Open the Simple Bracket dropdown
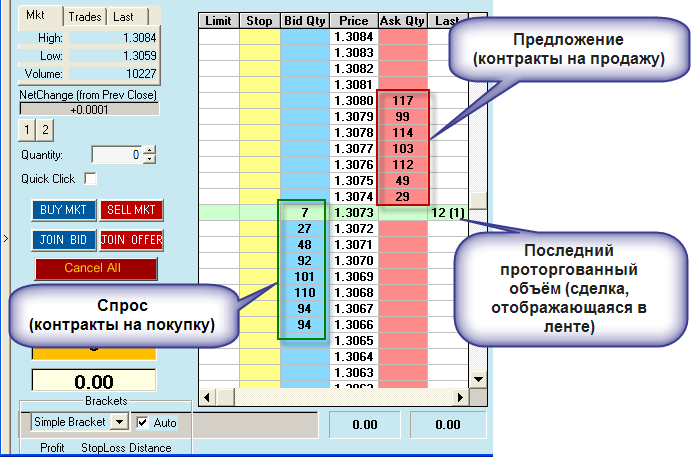The width and height of the screenshot is (696, 457). (x=118, y=422)
